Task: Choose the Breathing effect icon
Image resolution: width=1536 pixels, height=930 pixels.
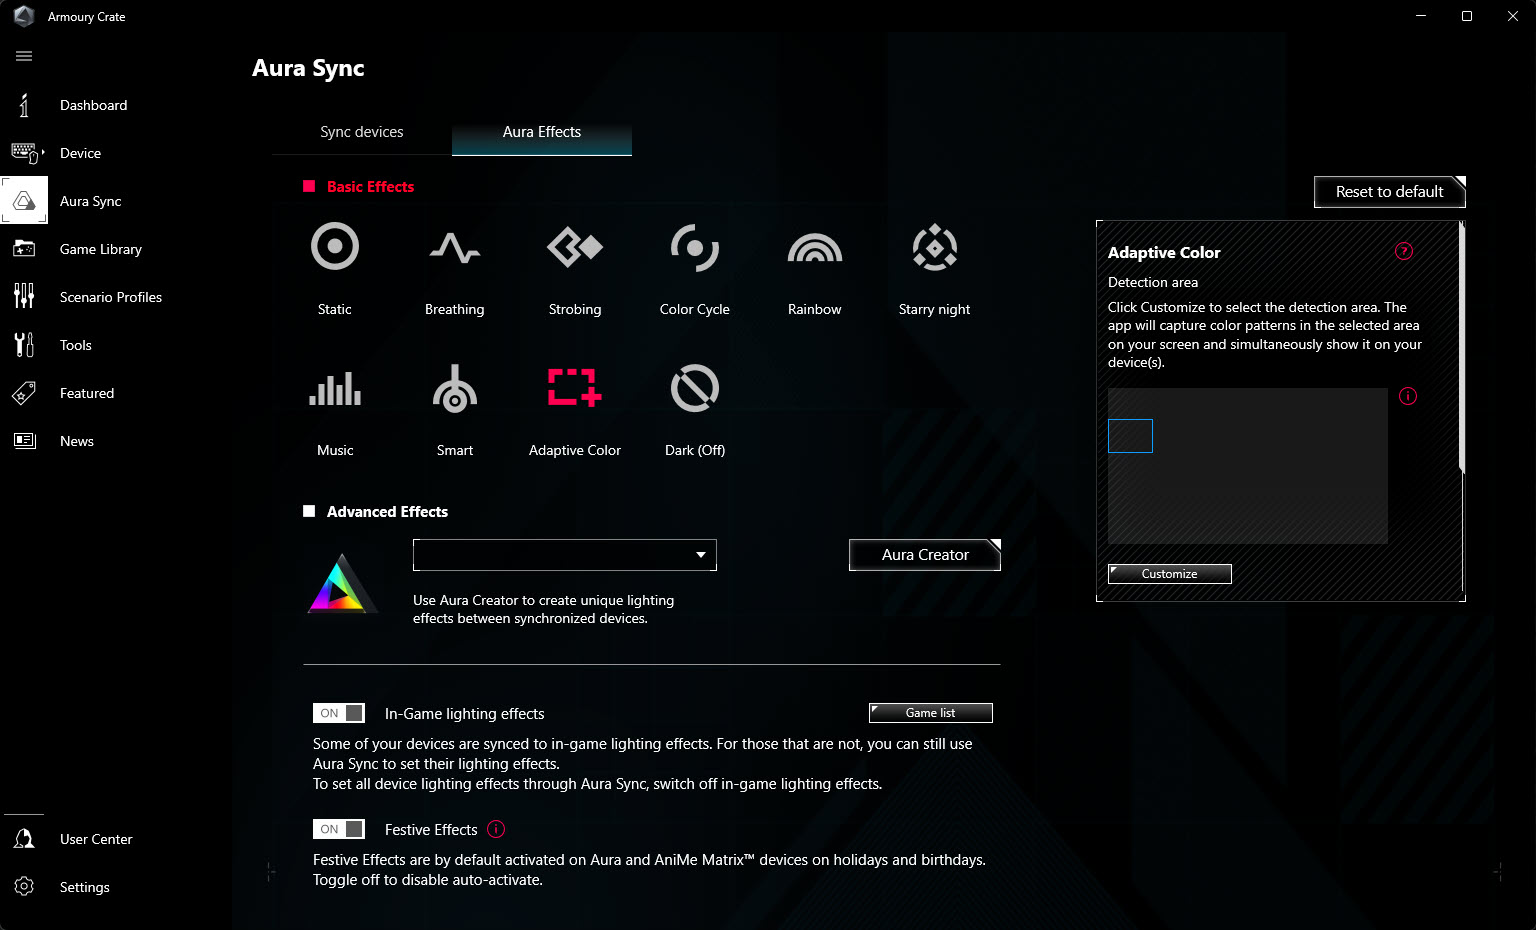Action: (x=455, y=247)
